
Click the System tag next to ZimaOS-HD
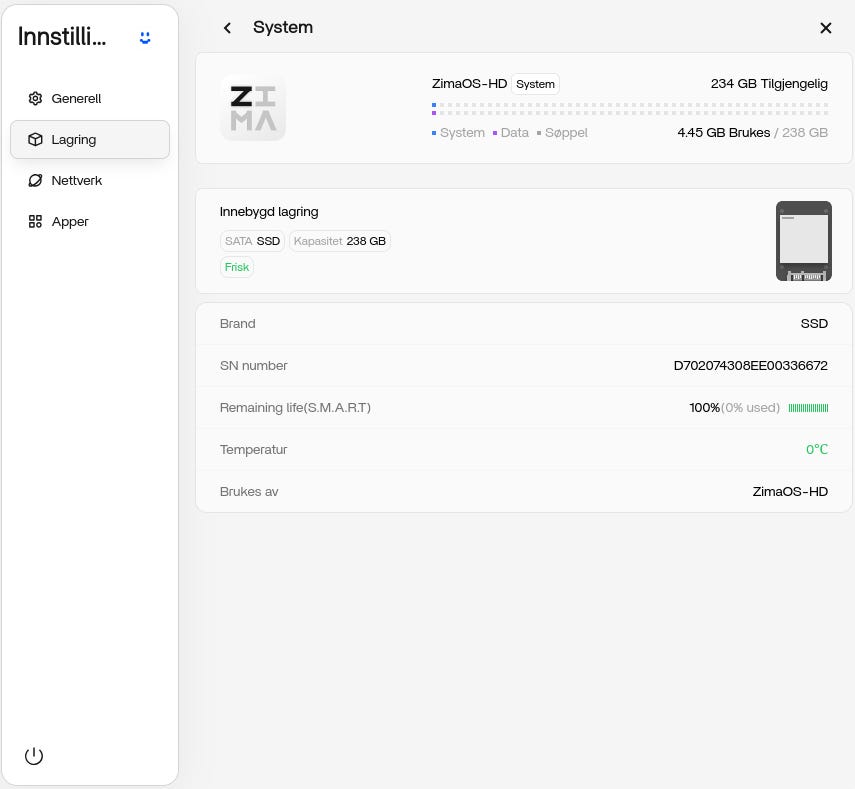(535, 84)
